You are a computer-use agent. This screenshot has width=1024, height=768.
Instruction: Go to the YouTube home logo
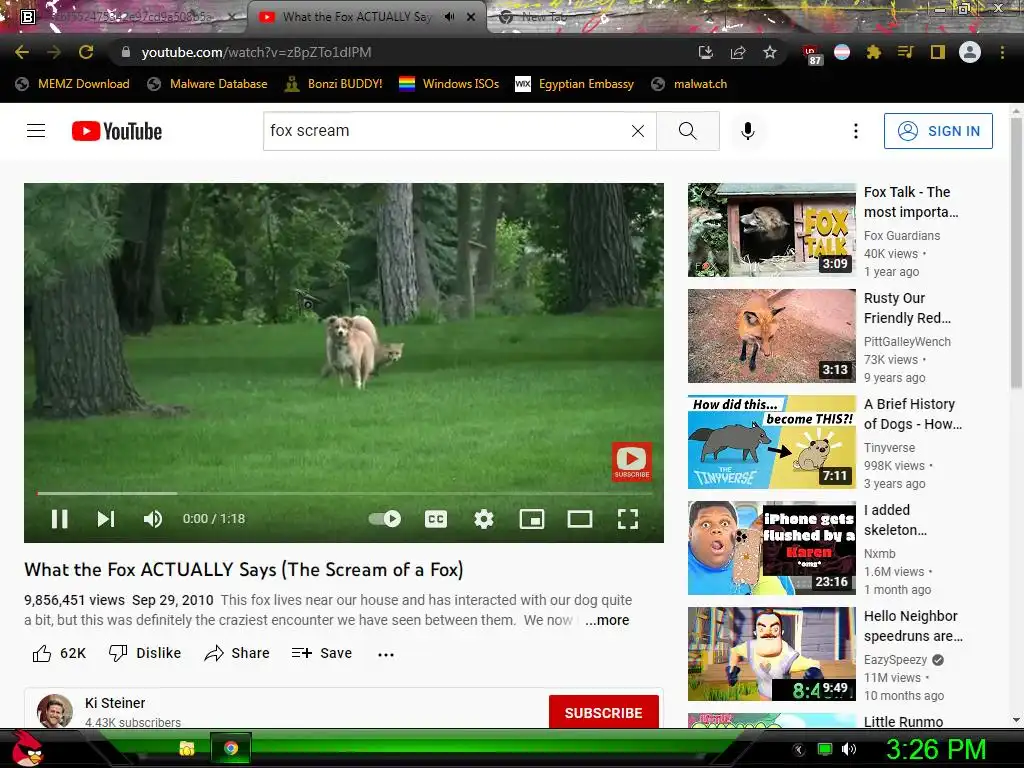point(117,131)
